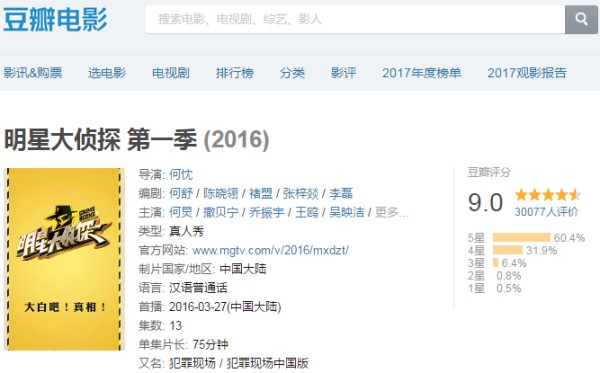The height and width of the screenshot is (373, 600).
Task: Open cast member 吴映洁 link
Action: tap(347, 212)
